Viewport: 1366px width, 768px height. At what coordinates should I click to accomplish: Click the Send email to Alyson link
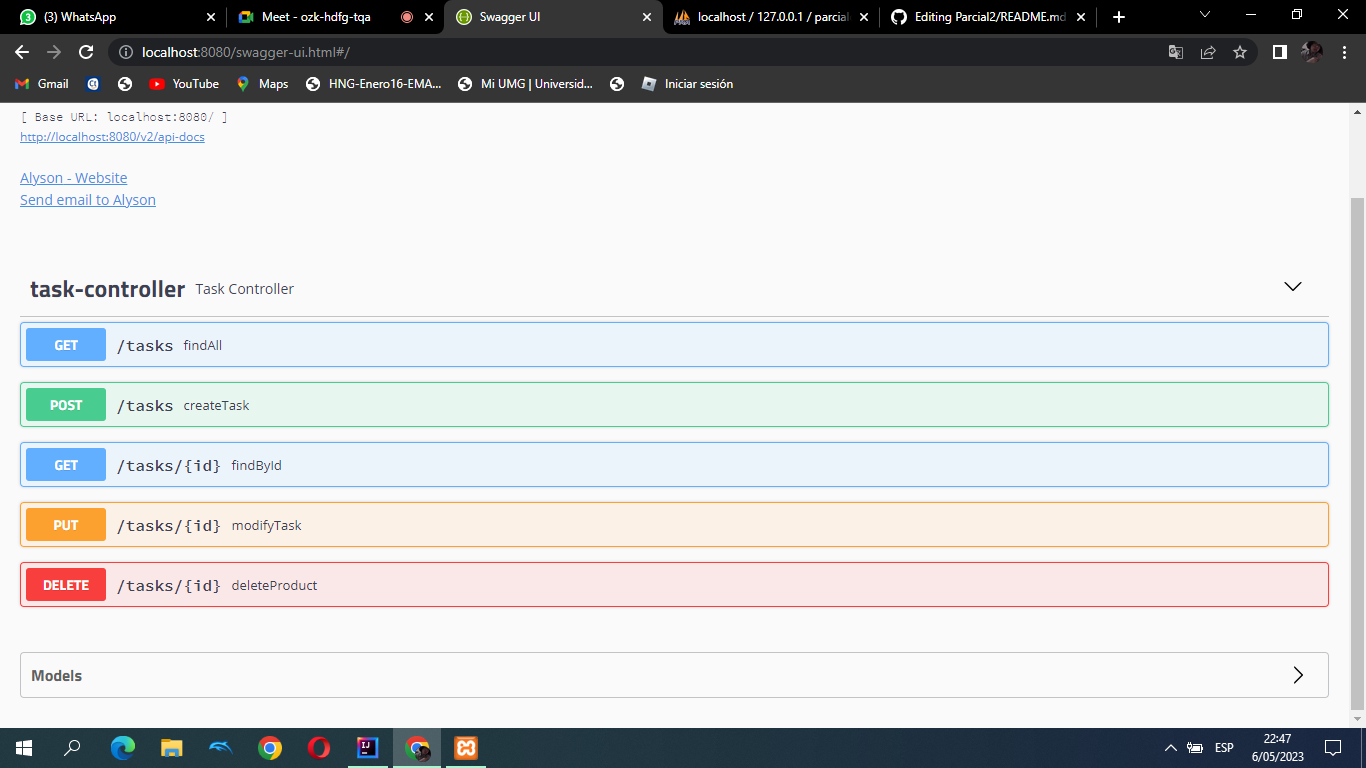[x=88, y=200]
